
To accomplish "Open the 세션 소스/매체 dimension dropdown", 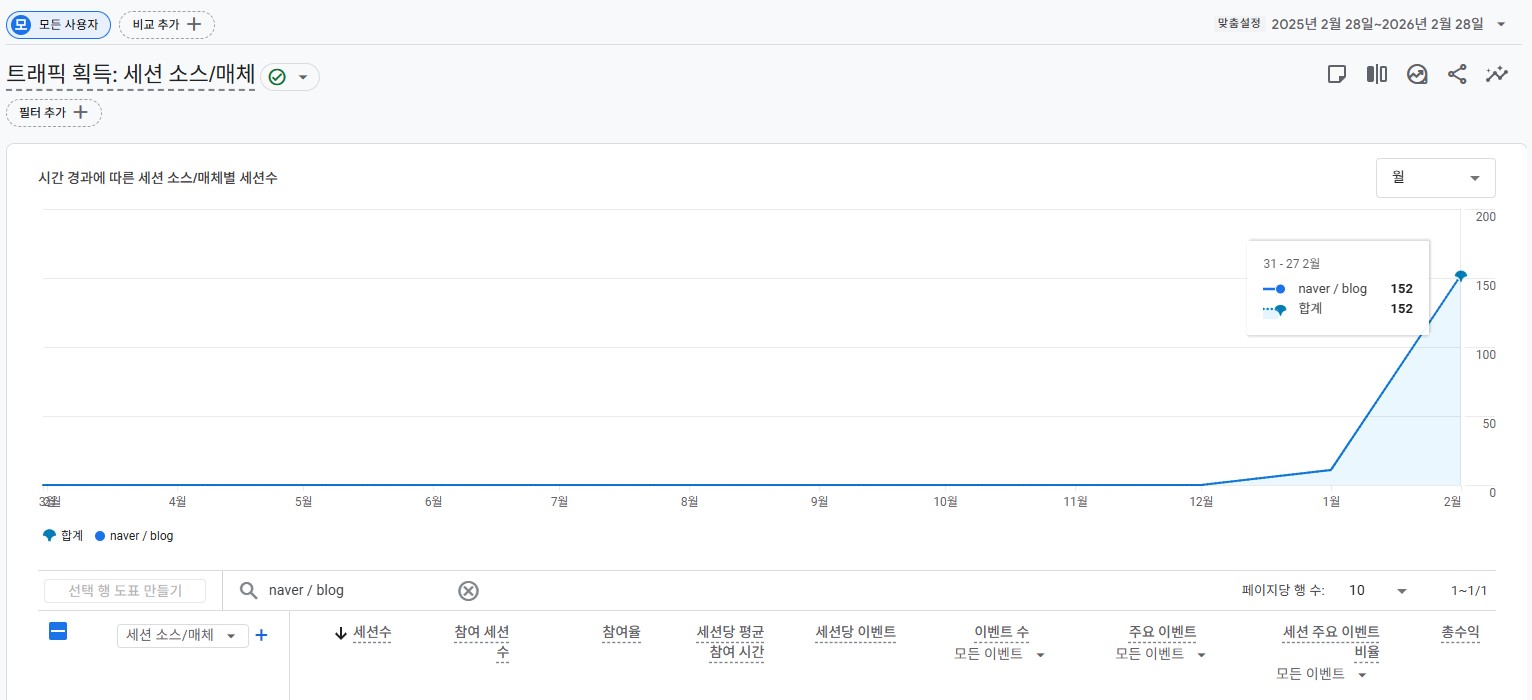I will click(182, 635).
